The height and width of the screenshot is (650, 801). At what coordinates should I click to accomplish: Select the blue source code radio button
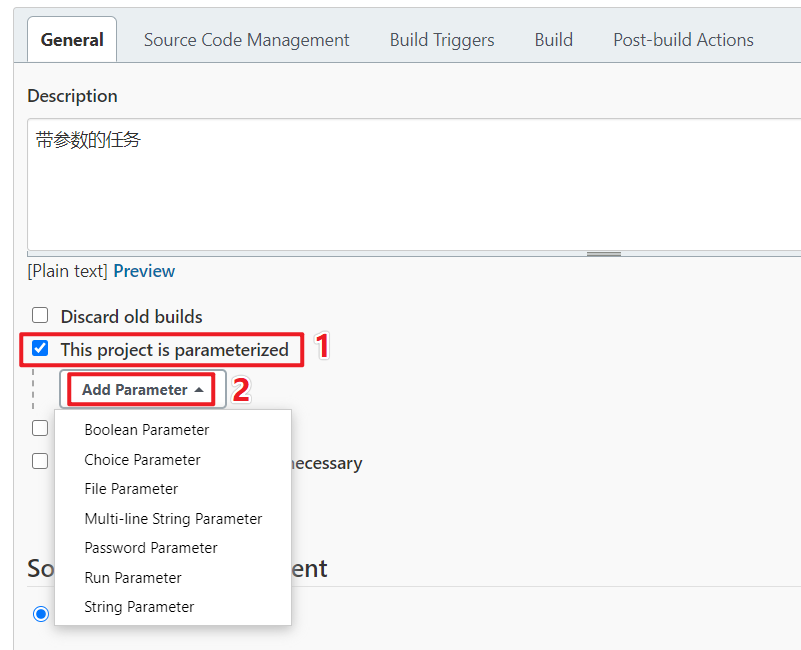click(41, 613)
